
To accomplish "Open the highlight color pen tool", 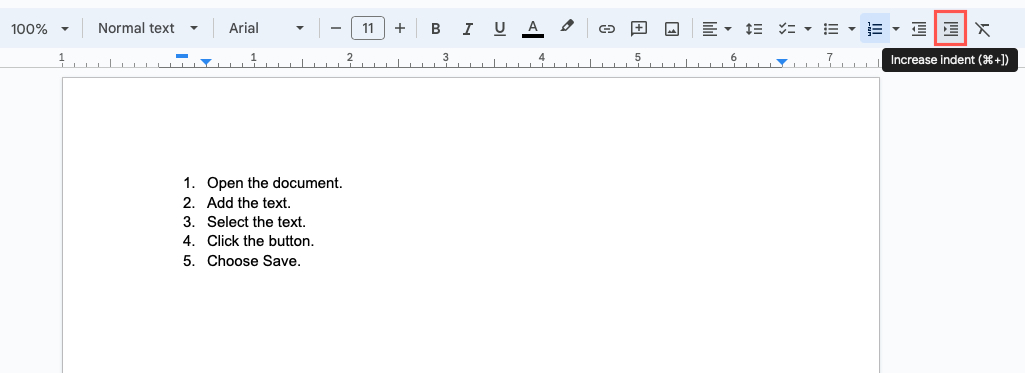I will tap(567, 27).
